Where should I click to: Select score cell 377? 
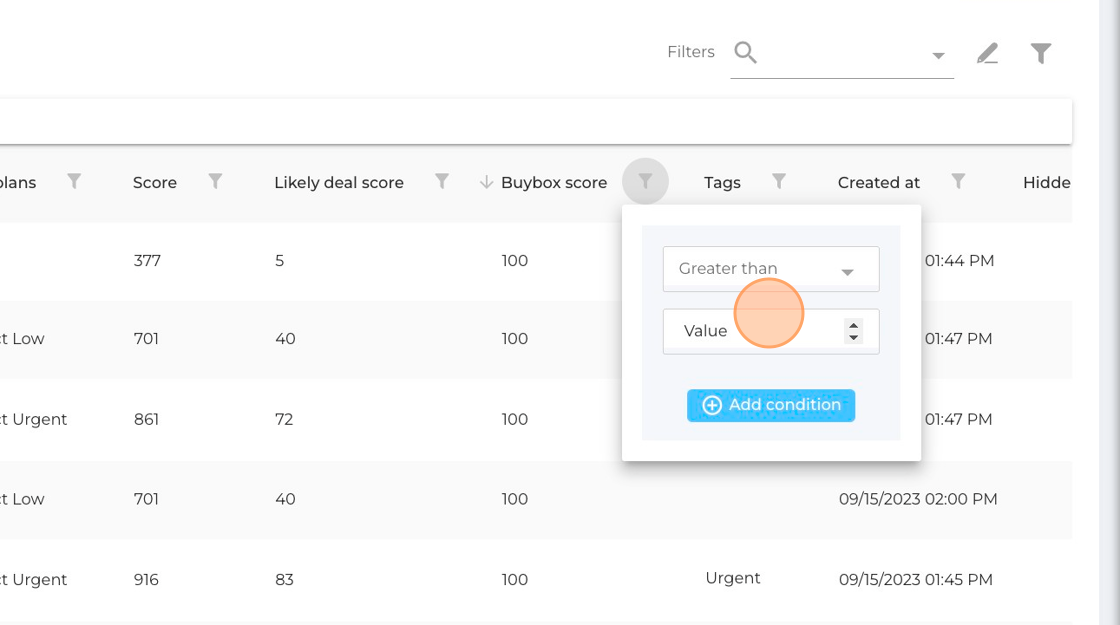click(x=147, y=261)
